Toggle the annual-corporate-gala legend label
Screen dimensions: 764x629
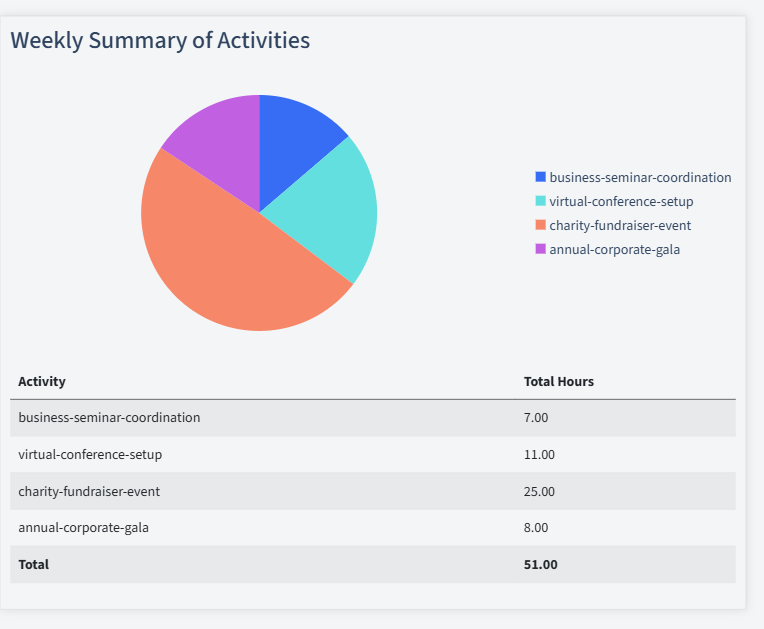coord(614,249)
